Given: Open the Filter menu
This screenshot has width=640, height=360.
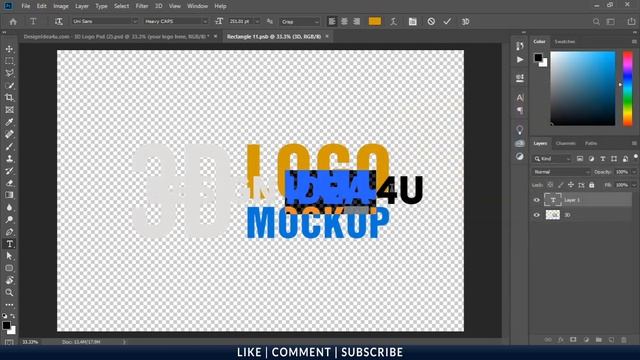Looking at the screenshot, I should click(x=142, y=6).
